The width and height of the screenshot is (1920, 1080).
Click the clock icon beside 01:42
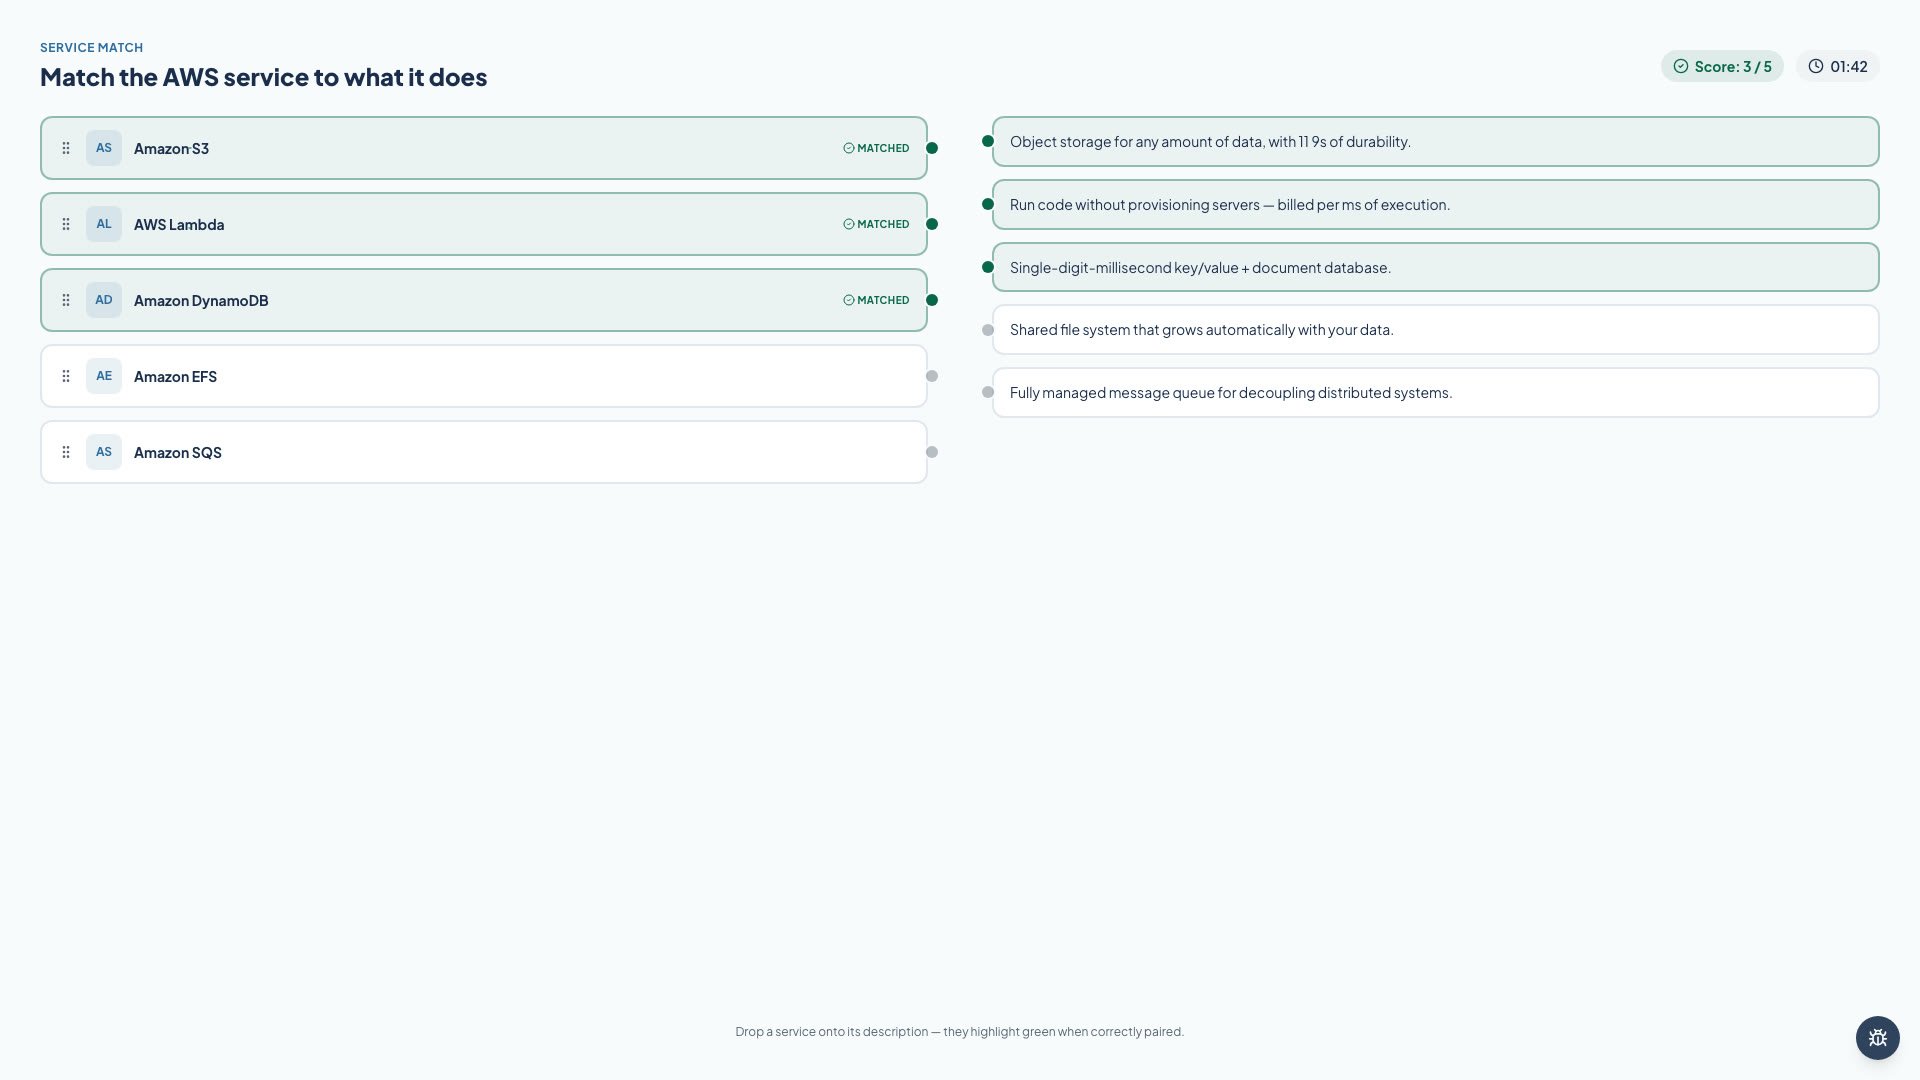point(1816,66)
